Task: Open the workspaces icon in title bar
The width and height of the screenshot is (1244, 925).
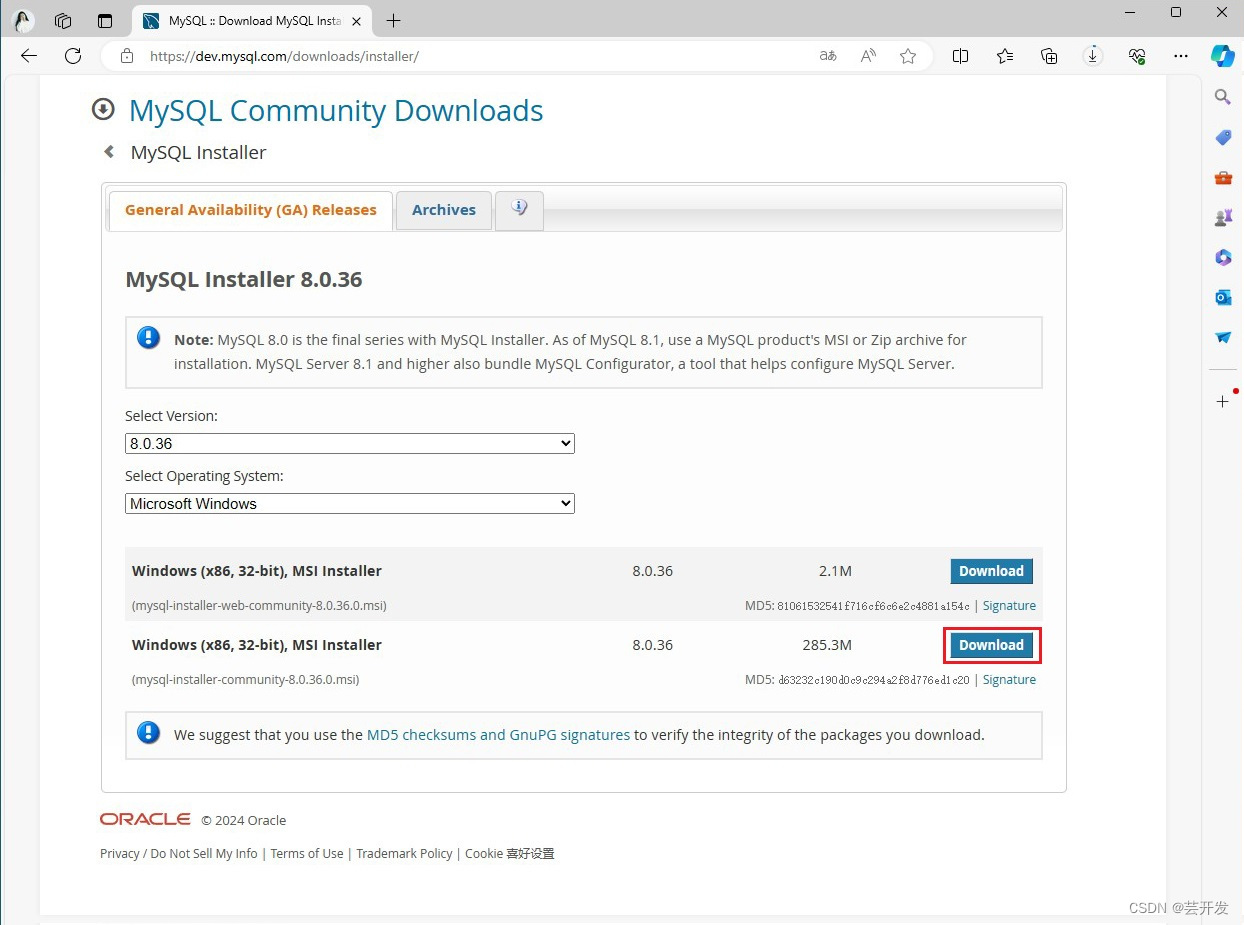Action: [x=63, y=21]
